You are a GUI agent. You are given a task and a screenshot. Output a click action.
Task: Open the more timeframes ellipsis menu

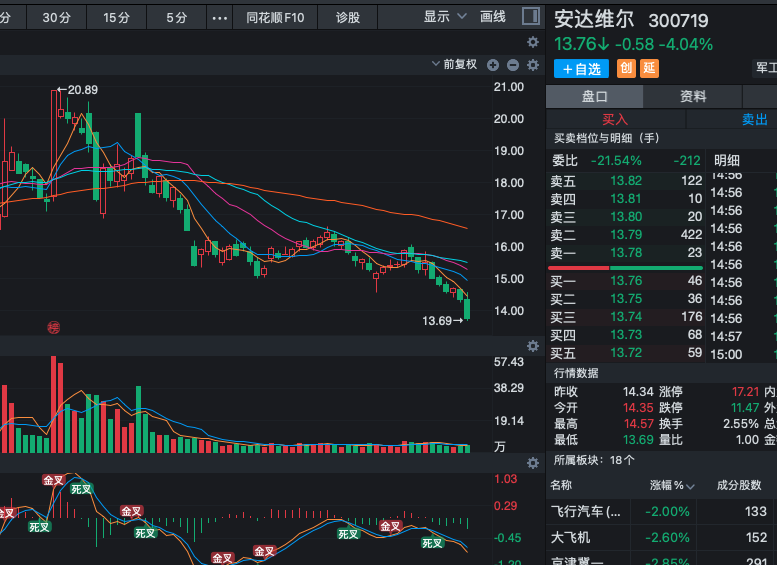(x=220, y=18)
